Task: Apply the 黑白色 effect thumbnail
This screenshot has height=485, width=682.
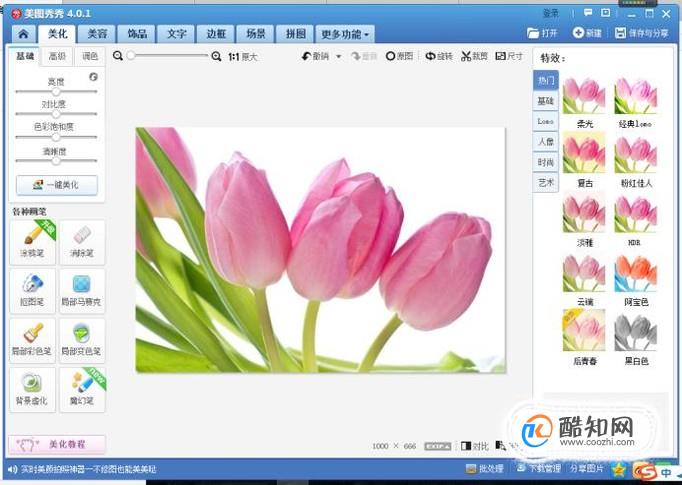Action: [635, 333]
